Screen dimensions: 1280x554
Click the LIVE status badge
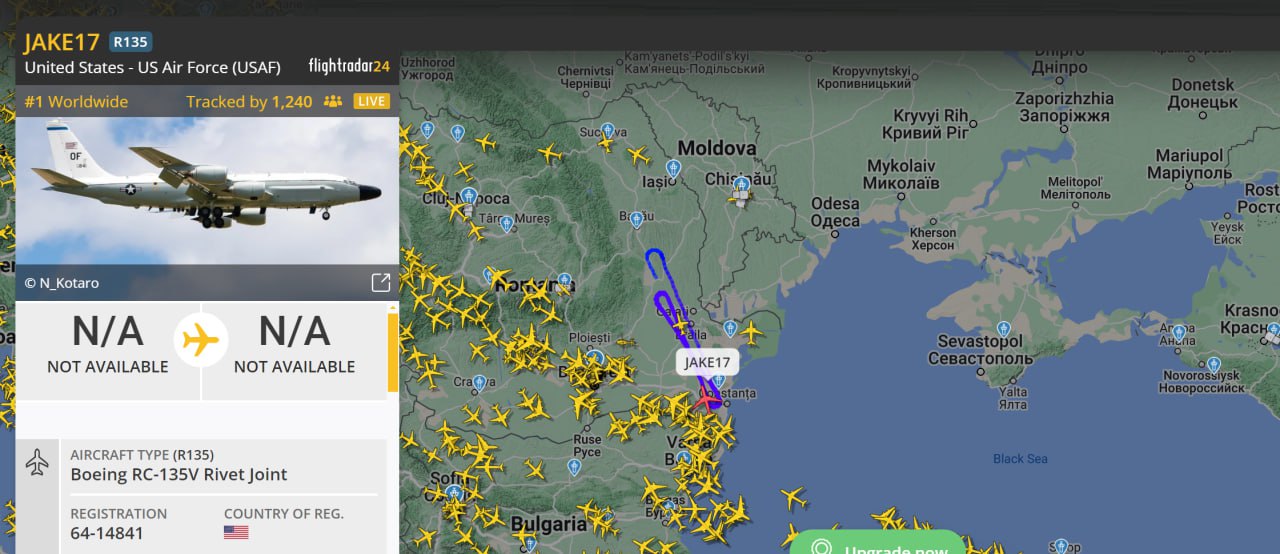point(372,102)
